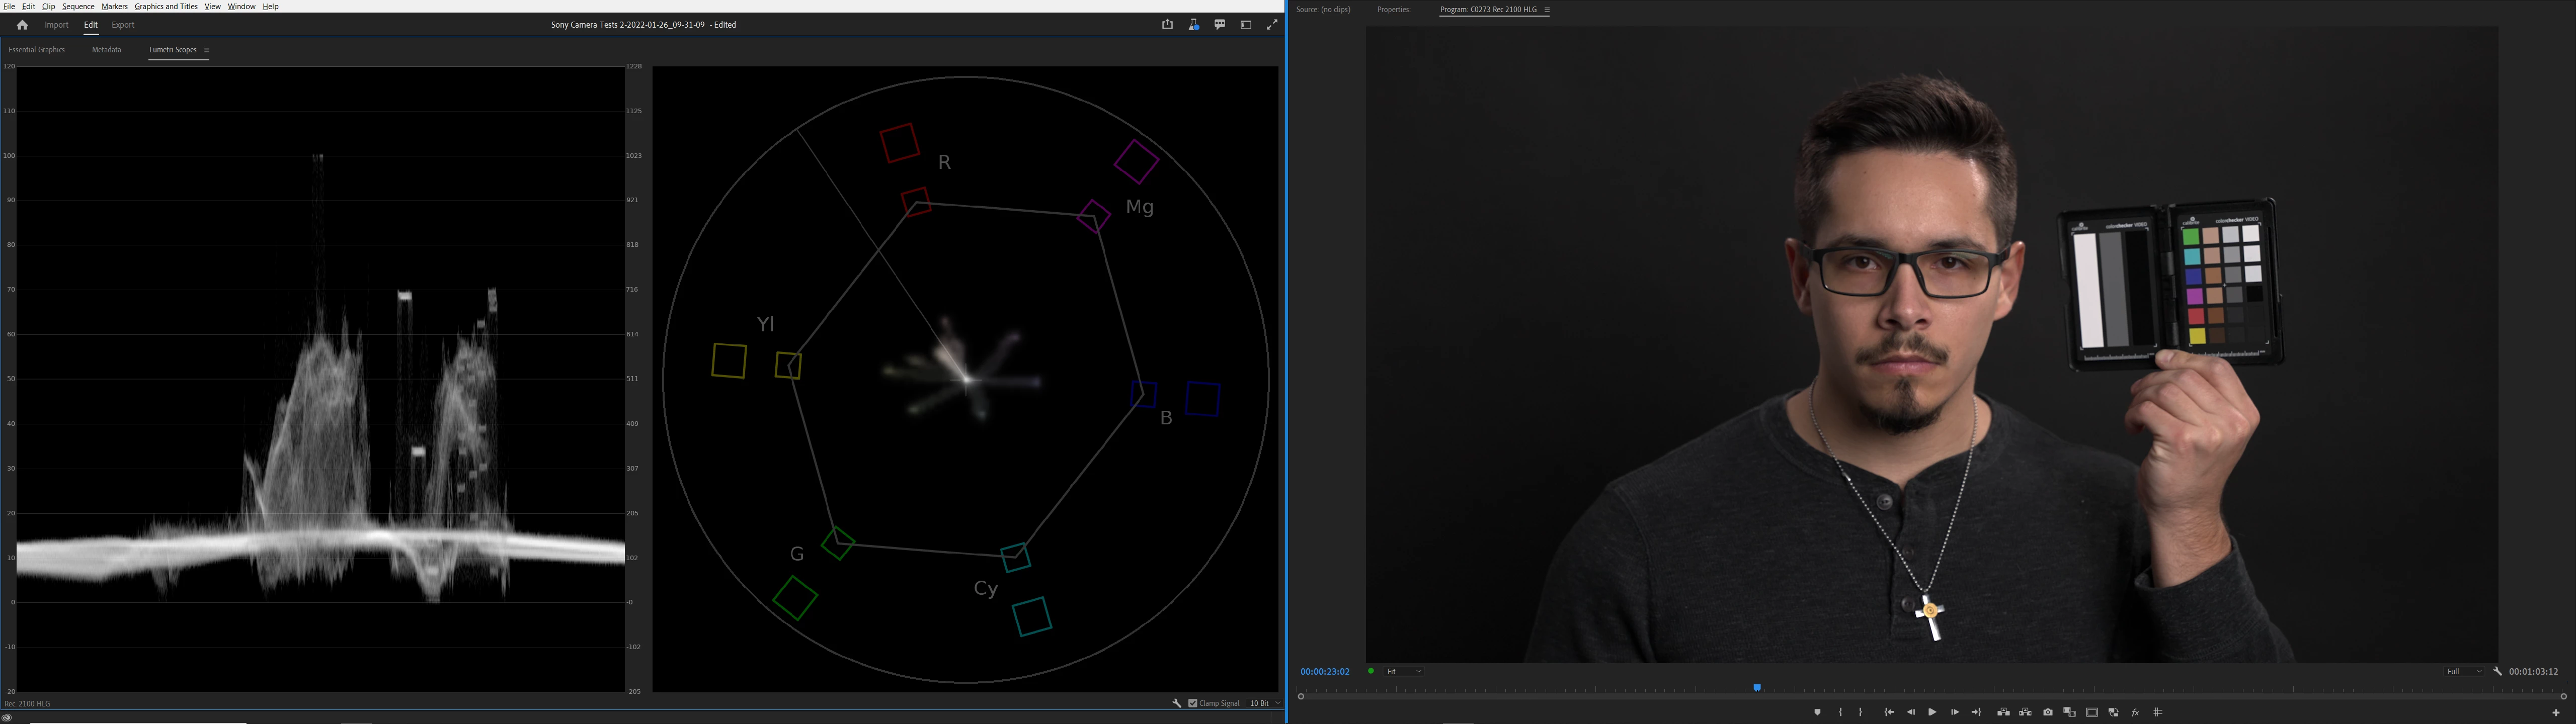Screen dimensions: 2576x724
Task: Click the Home icon
Action: (22, 25)
